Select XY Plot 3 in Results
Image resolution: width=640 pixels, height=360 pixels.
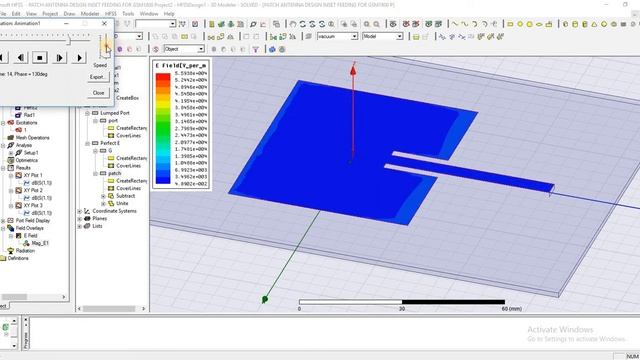tap(33, 206)
